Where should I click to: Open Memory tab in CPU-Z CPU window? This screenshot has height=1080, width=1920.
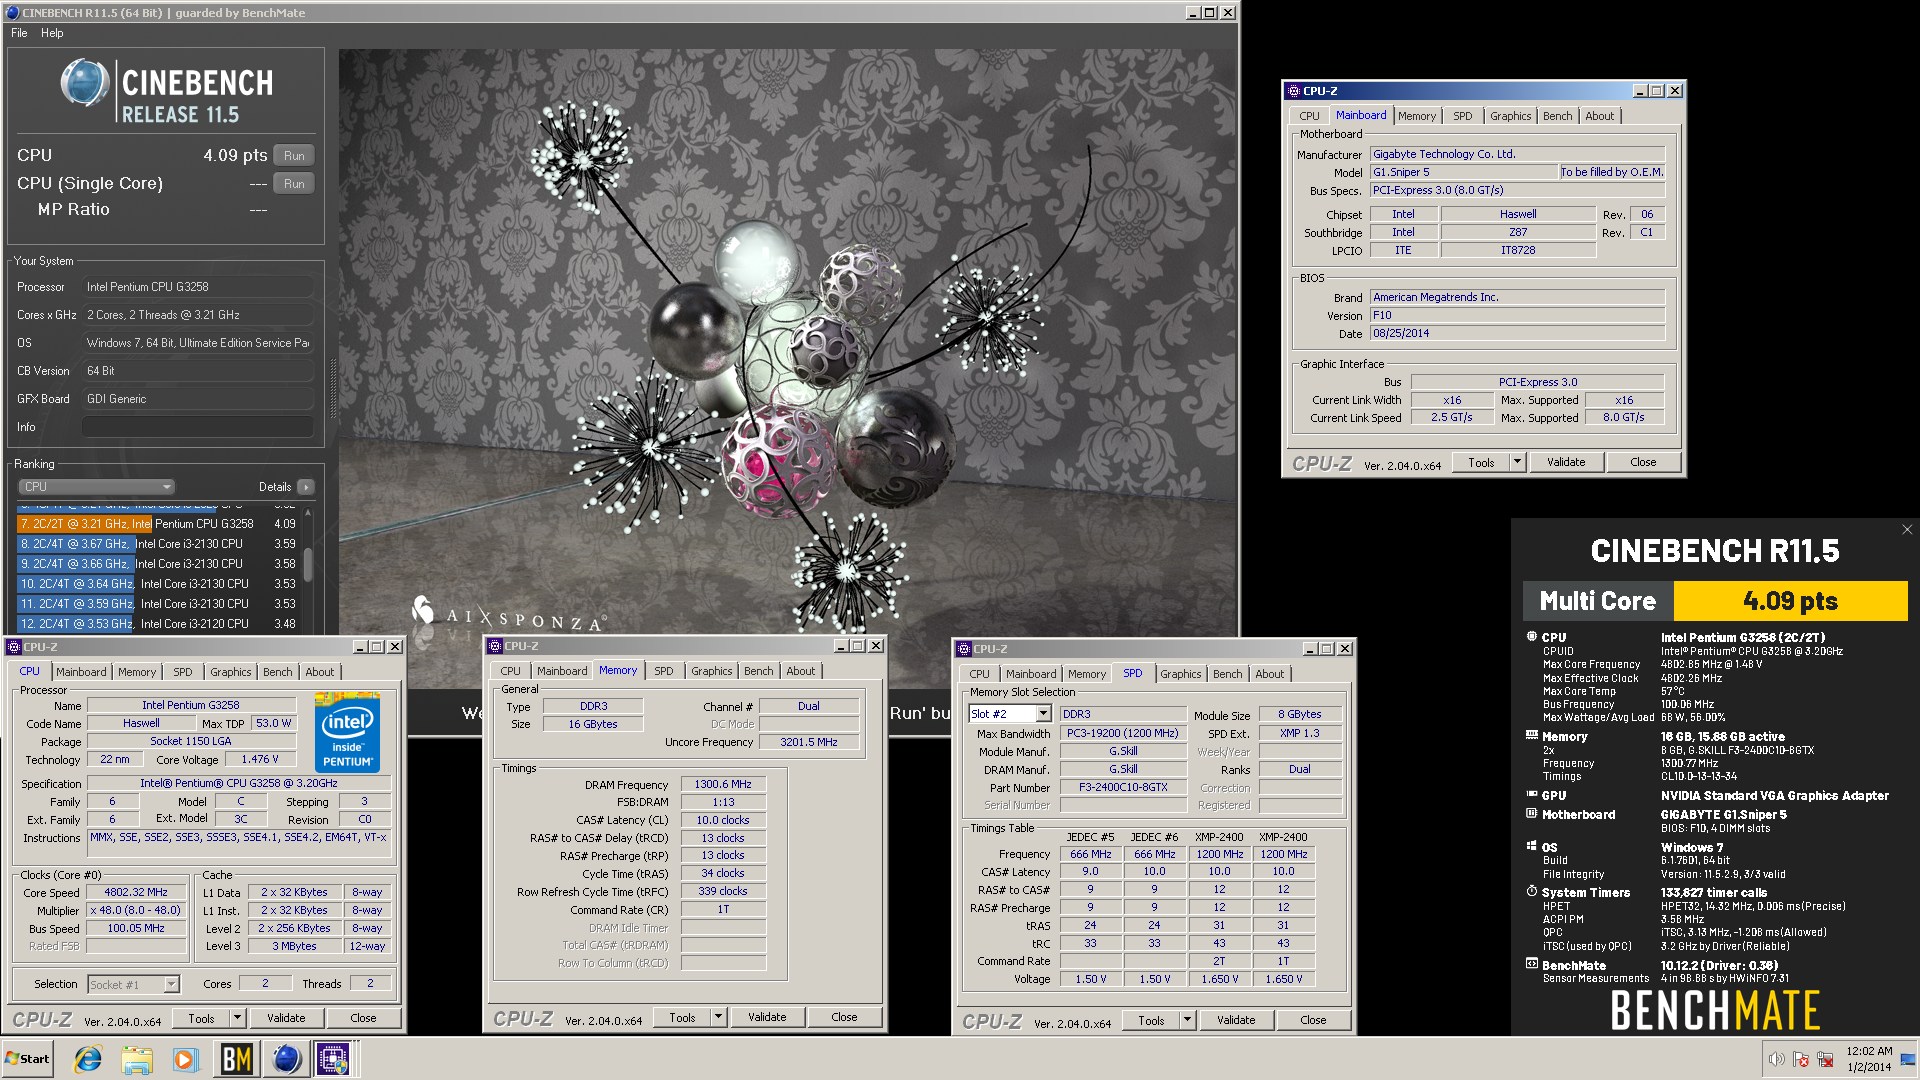coord(137,672)
